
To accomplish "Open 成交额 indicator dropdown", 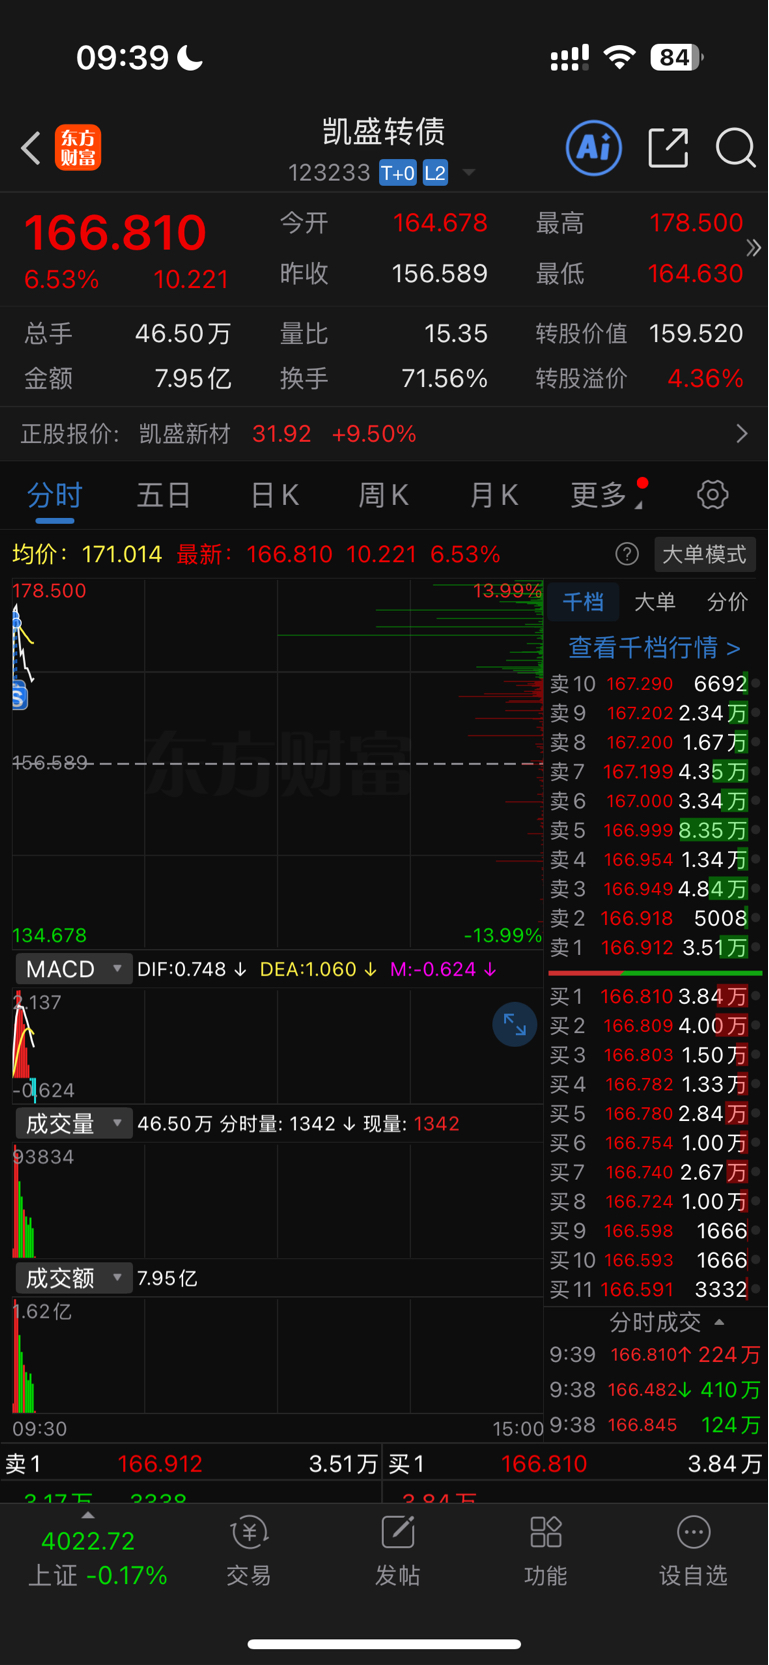I will coord(74,1278).
